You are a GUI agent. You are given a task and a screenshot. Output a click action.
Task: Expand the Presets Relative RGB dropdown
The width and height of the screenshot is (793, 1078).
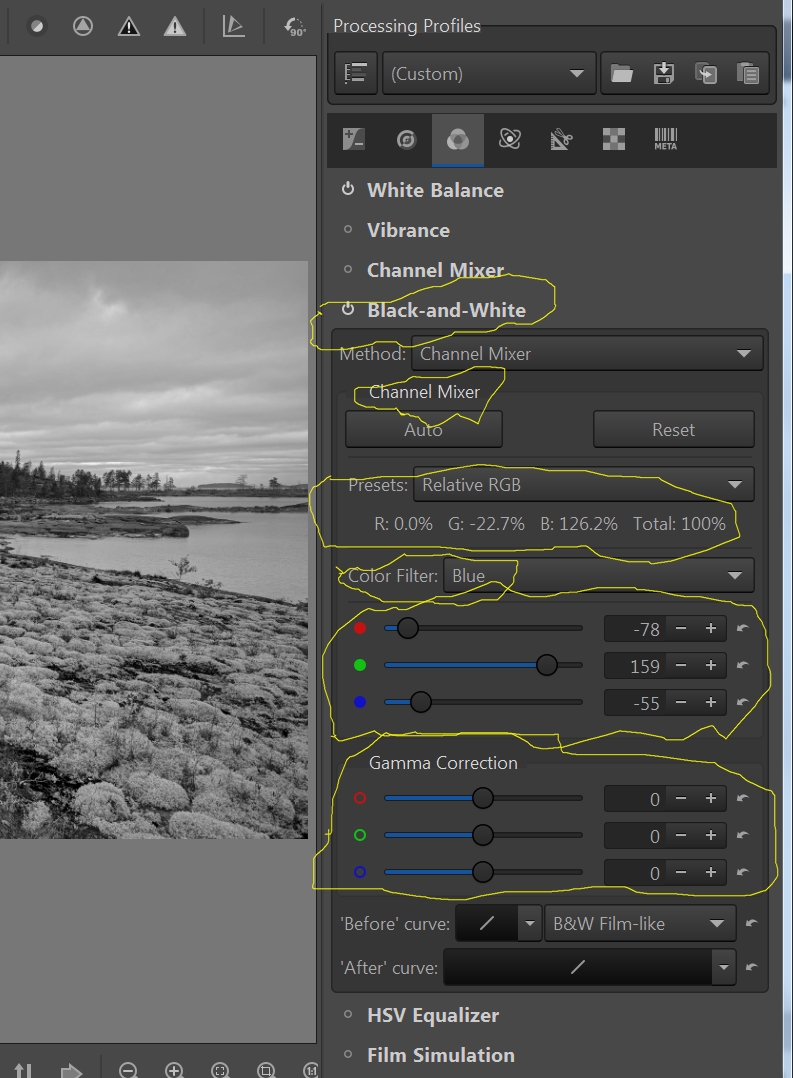point(583,485)
